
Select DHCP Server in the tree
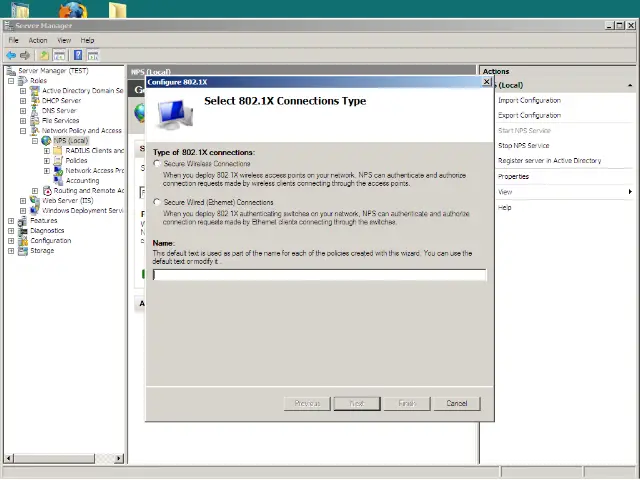61,100
